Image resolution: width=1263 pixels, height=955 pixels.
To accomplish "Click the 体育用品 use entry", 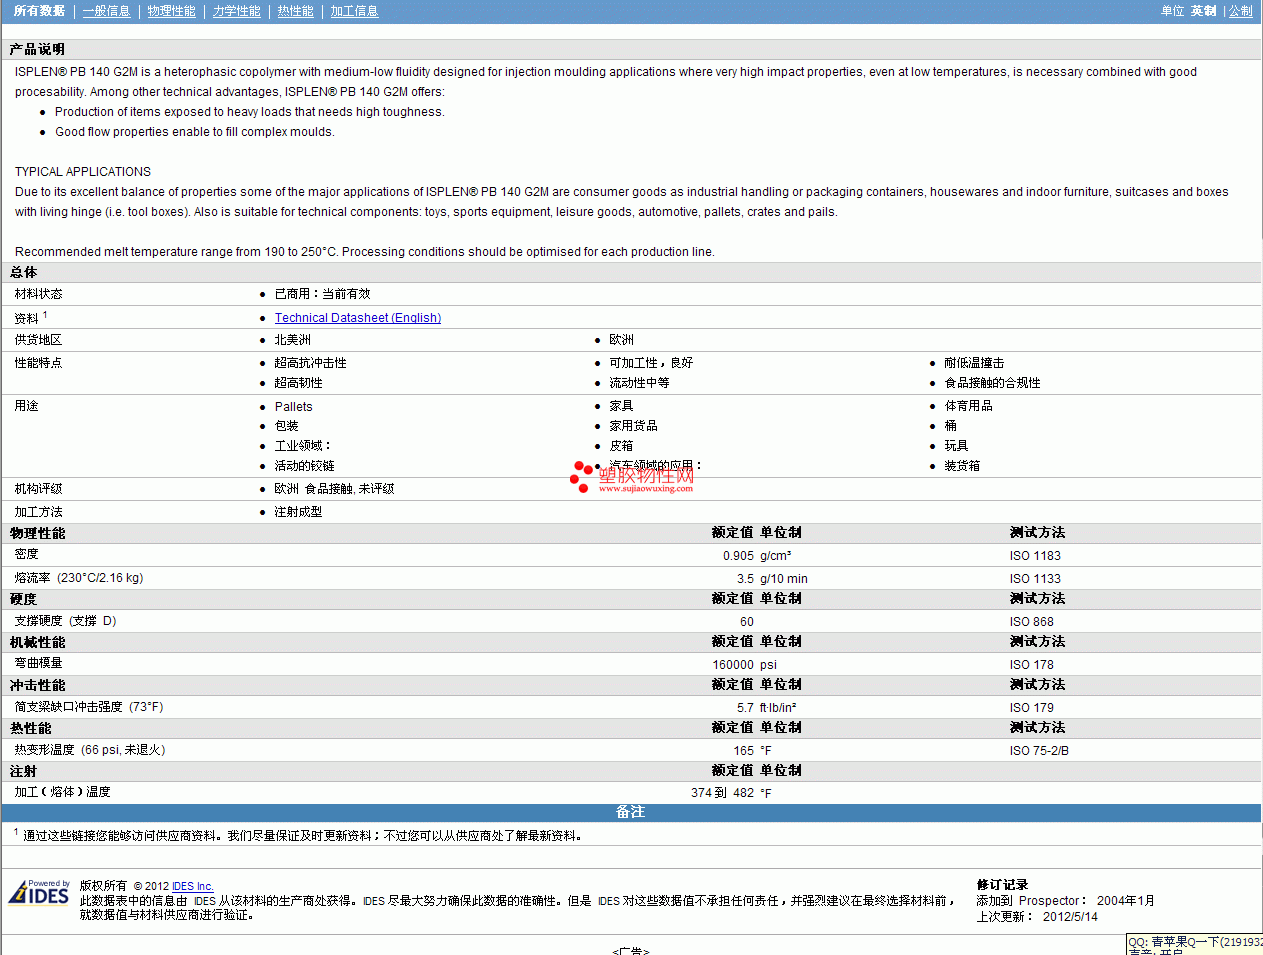I will (x=968, y=406).
